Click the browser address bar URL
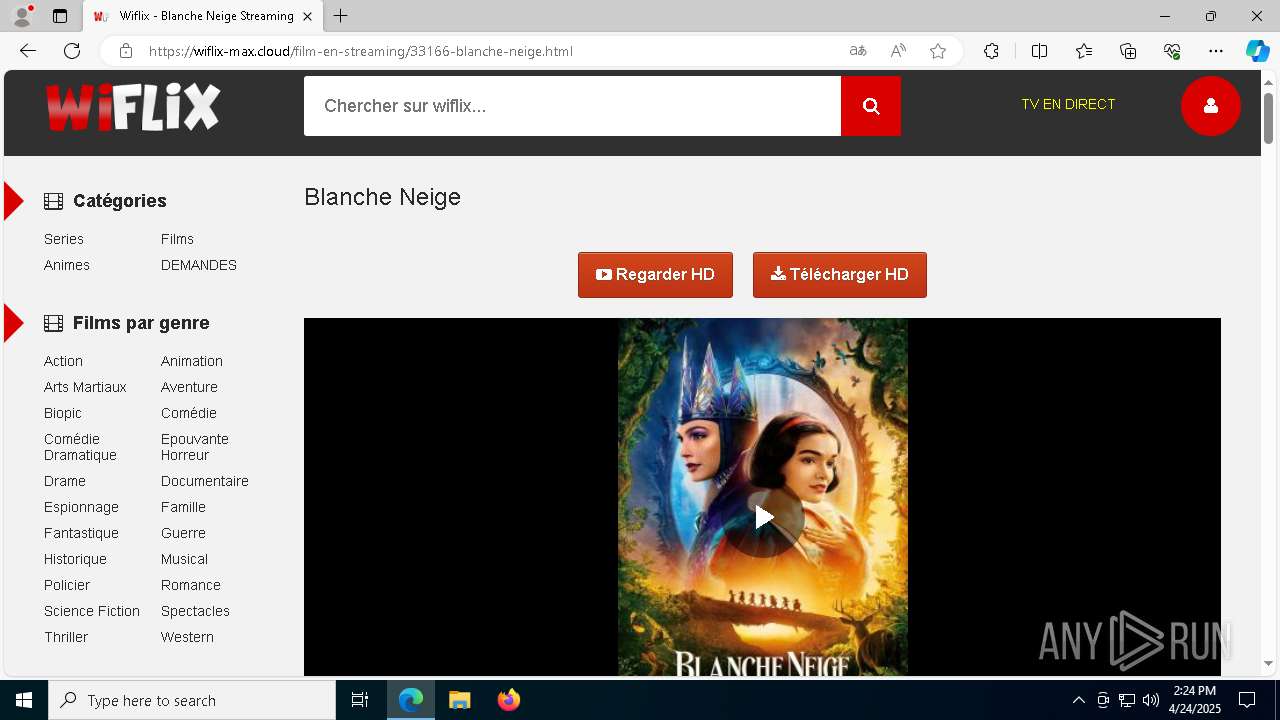Image resolution: width=1280 pixels, height=720 pixels. pos(361,51)
